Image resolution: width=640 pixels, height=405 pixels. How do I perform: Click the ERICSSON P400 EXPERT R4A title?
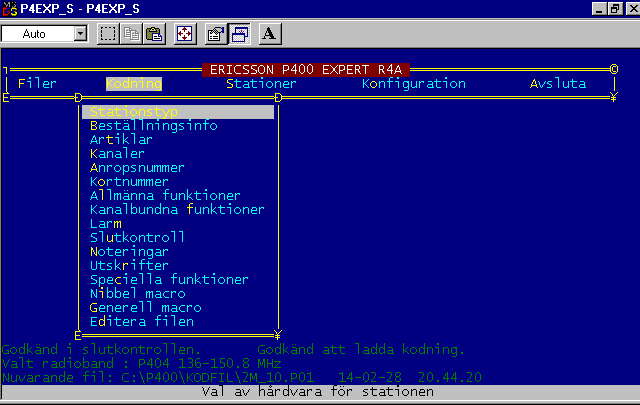306,70
